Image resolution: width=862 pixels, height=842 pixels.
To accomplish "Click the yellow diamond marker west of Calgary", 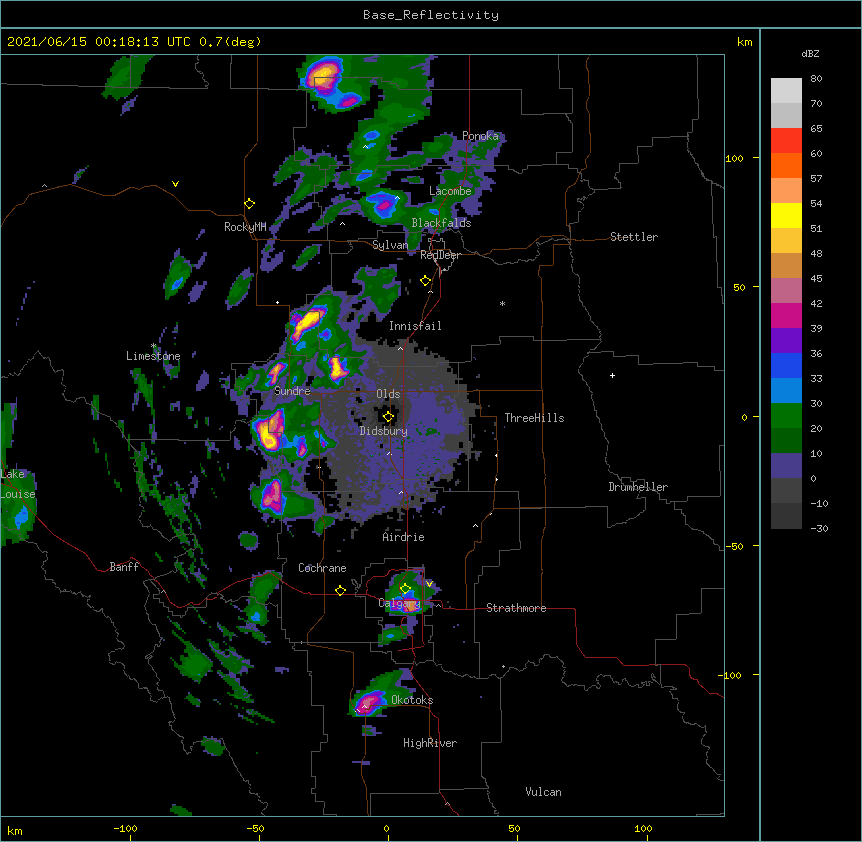I will pos(340,590).
